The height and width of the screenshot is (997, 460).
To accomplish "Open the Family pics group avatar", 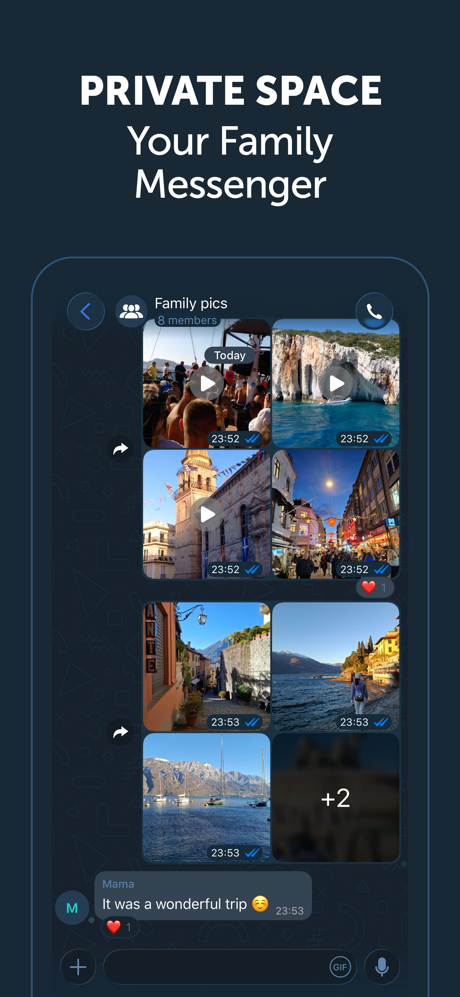I will click(131, 312).
